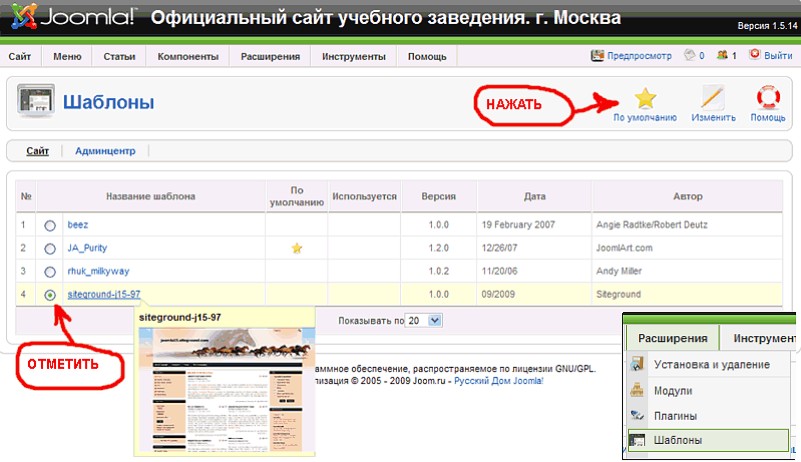Open the Меню top menu

67,56
